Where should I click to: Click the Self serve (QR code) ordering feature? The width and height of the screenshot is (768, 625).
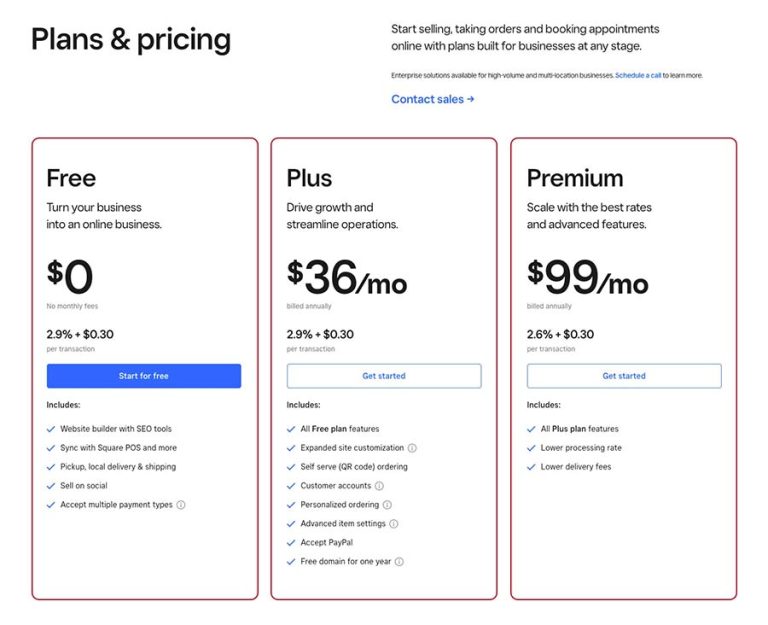pyautogui.click(x=354, y=467)
